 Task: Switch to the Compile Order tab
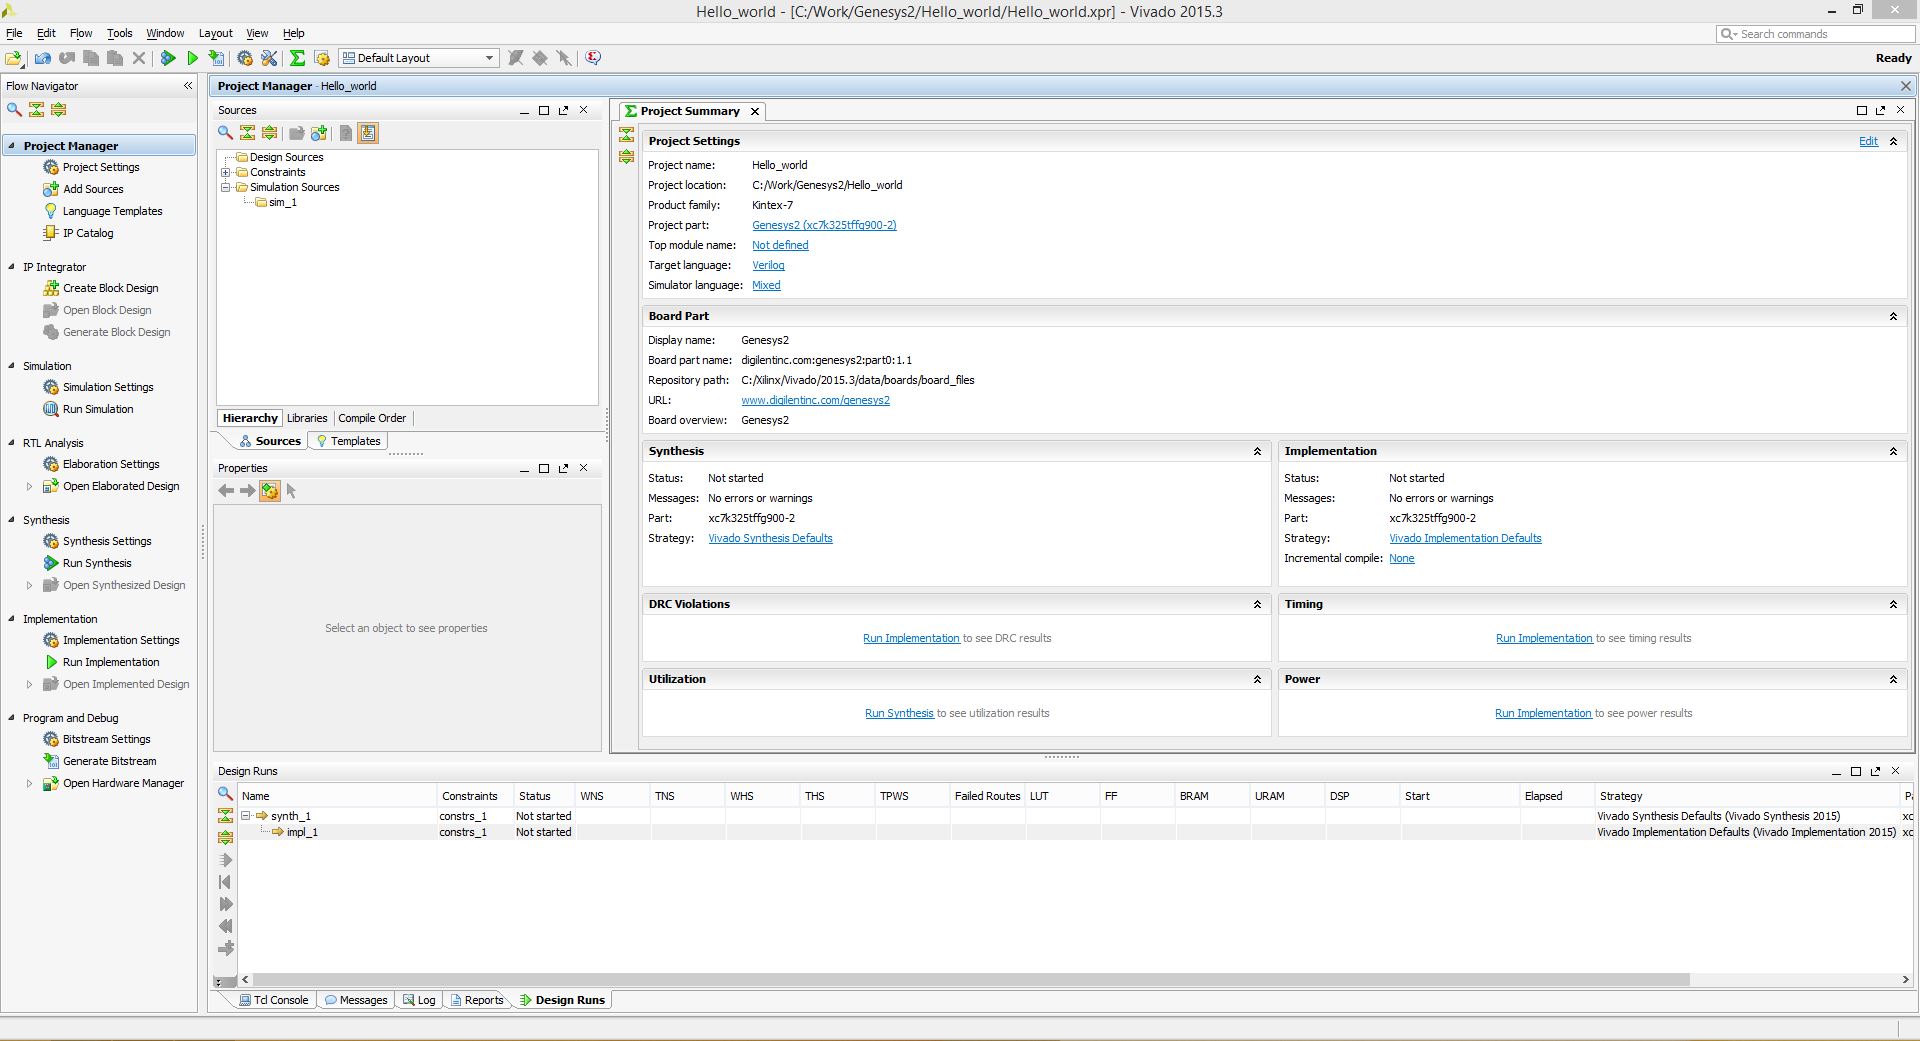372,418
